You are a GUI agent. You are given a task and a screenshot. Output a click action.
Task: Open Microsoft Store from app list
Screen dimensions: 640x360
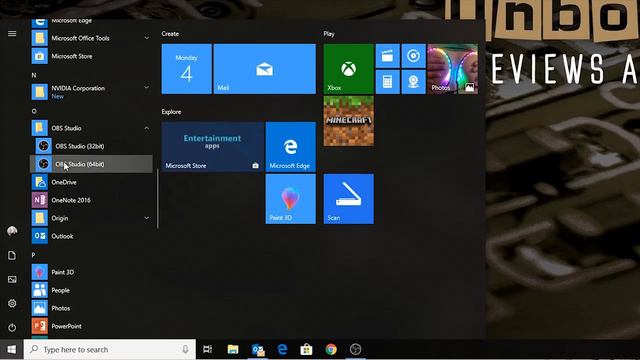91,56
